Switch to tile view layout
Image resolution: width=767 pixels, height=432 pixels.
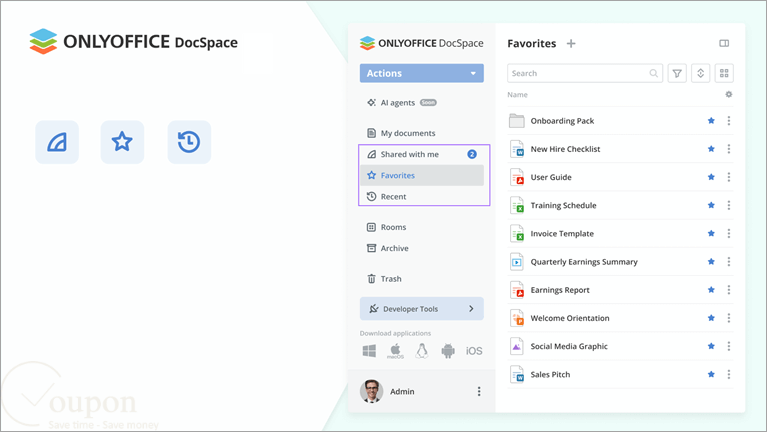724,73
